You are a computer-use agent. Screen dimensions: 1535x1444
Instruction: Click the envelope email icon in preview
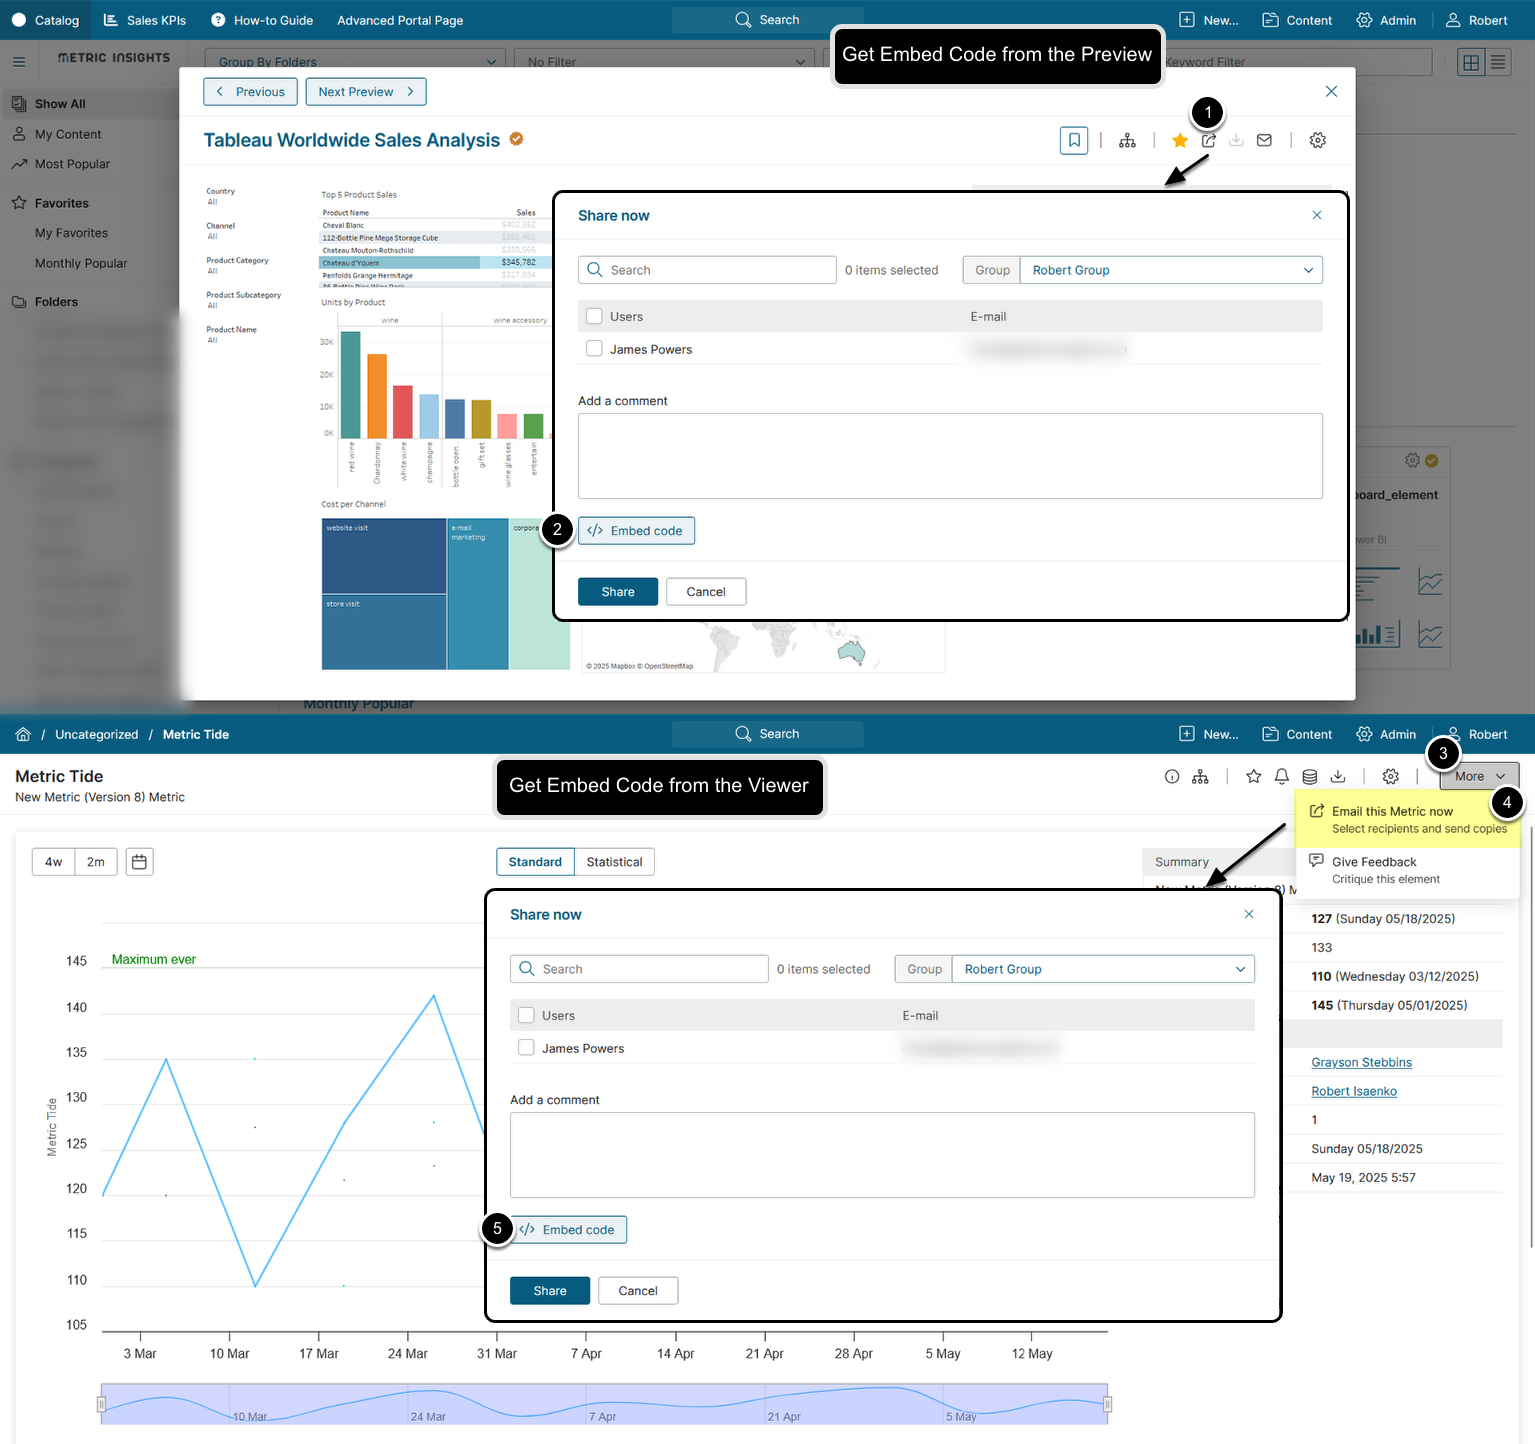(x=1264, y=141)
